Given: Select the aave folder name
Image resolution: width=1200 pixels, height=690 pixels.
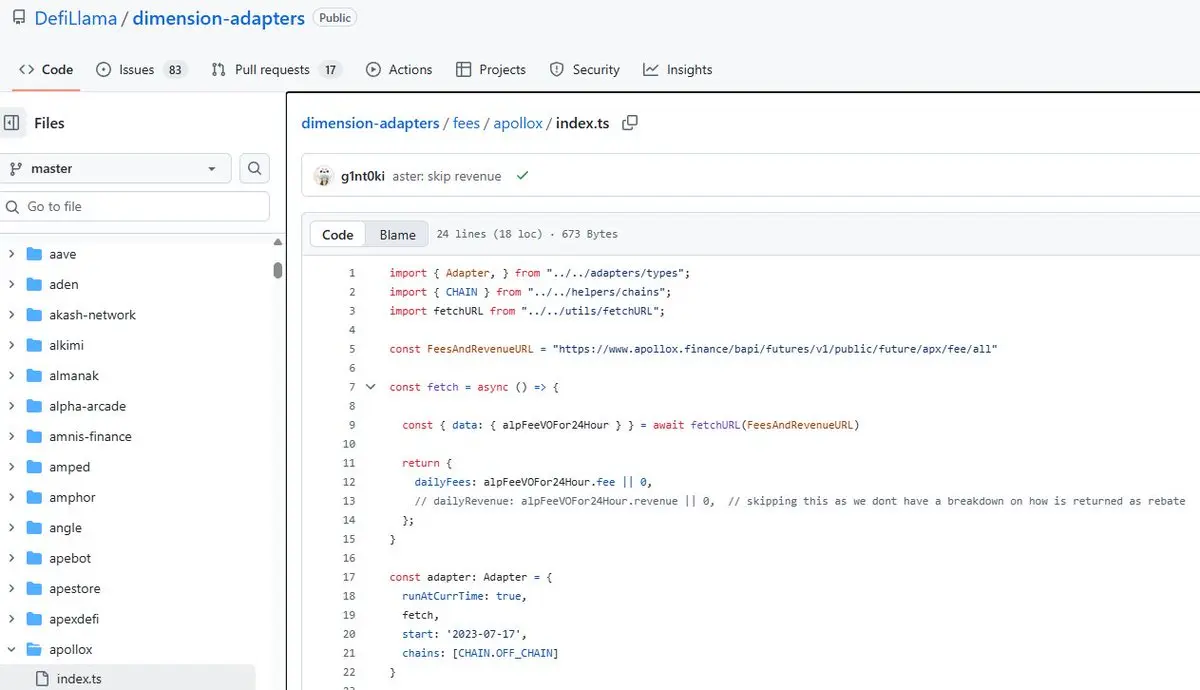Looking at the screenshot, I should coord(63,254).
